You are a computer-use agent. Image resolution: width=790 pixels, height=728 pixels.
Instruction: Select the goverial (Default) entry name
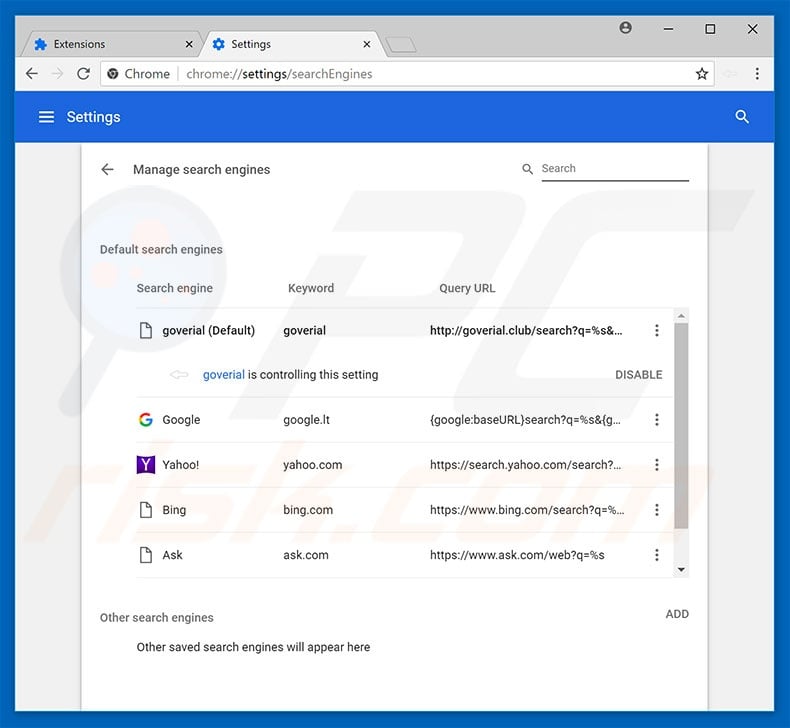pyautogui.click(x=208, y=330)
